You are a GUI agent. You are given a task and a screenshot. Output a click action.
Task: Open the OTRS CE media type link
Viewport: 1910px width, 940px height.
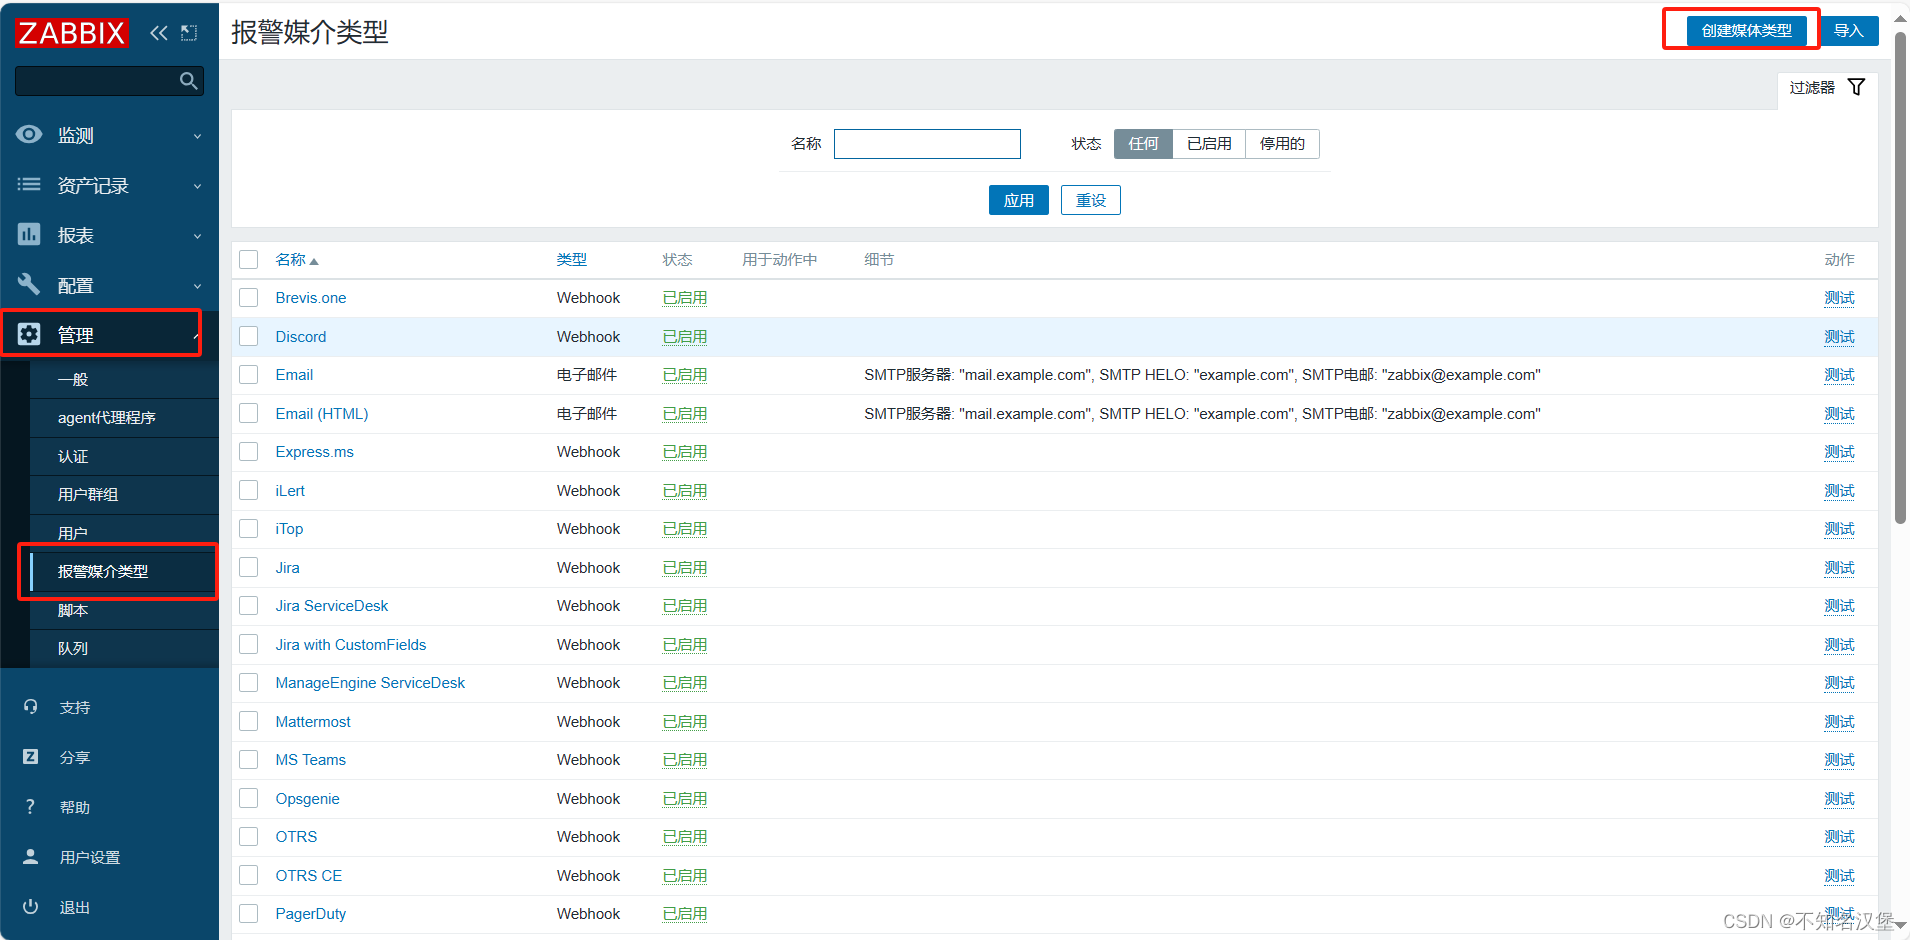[309, 876]
